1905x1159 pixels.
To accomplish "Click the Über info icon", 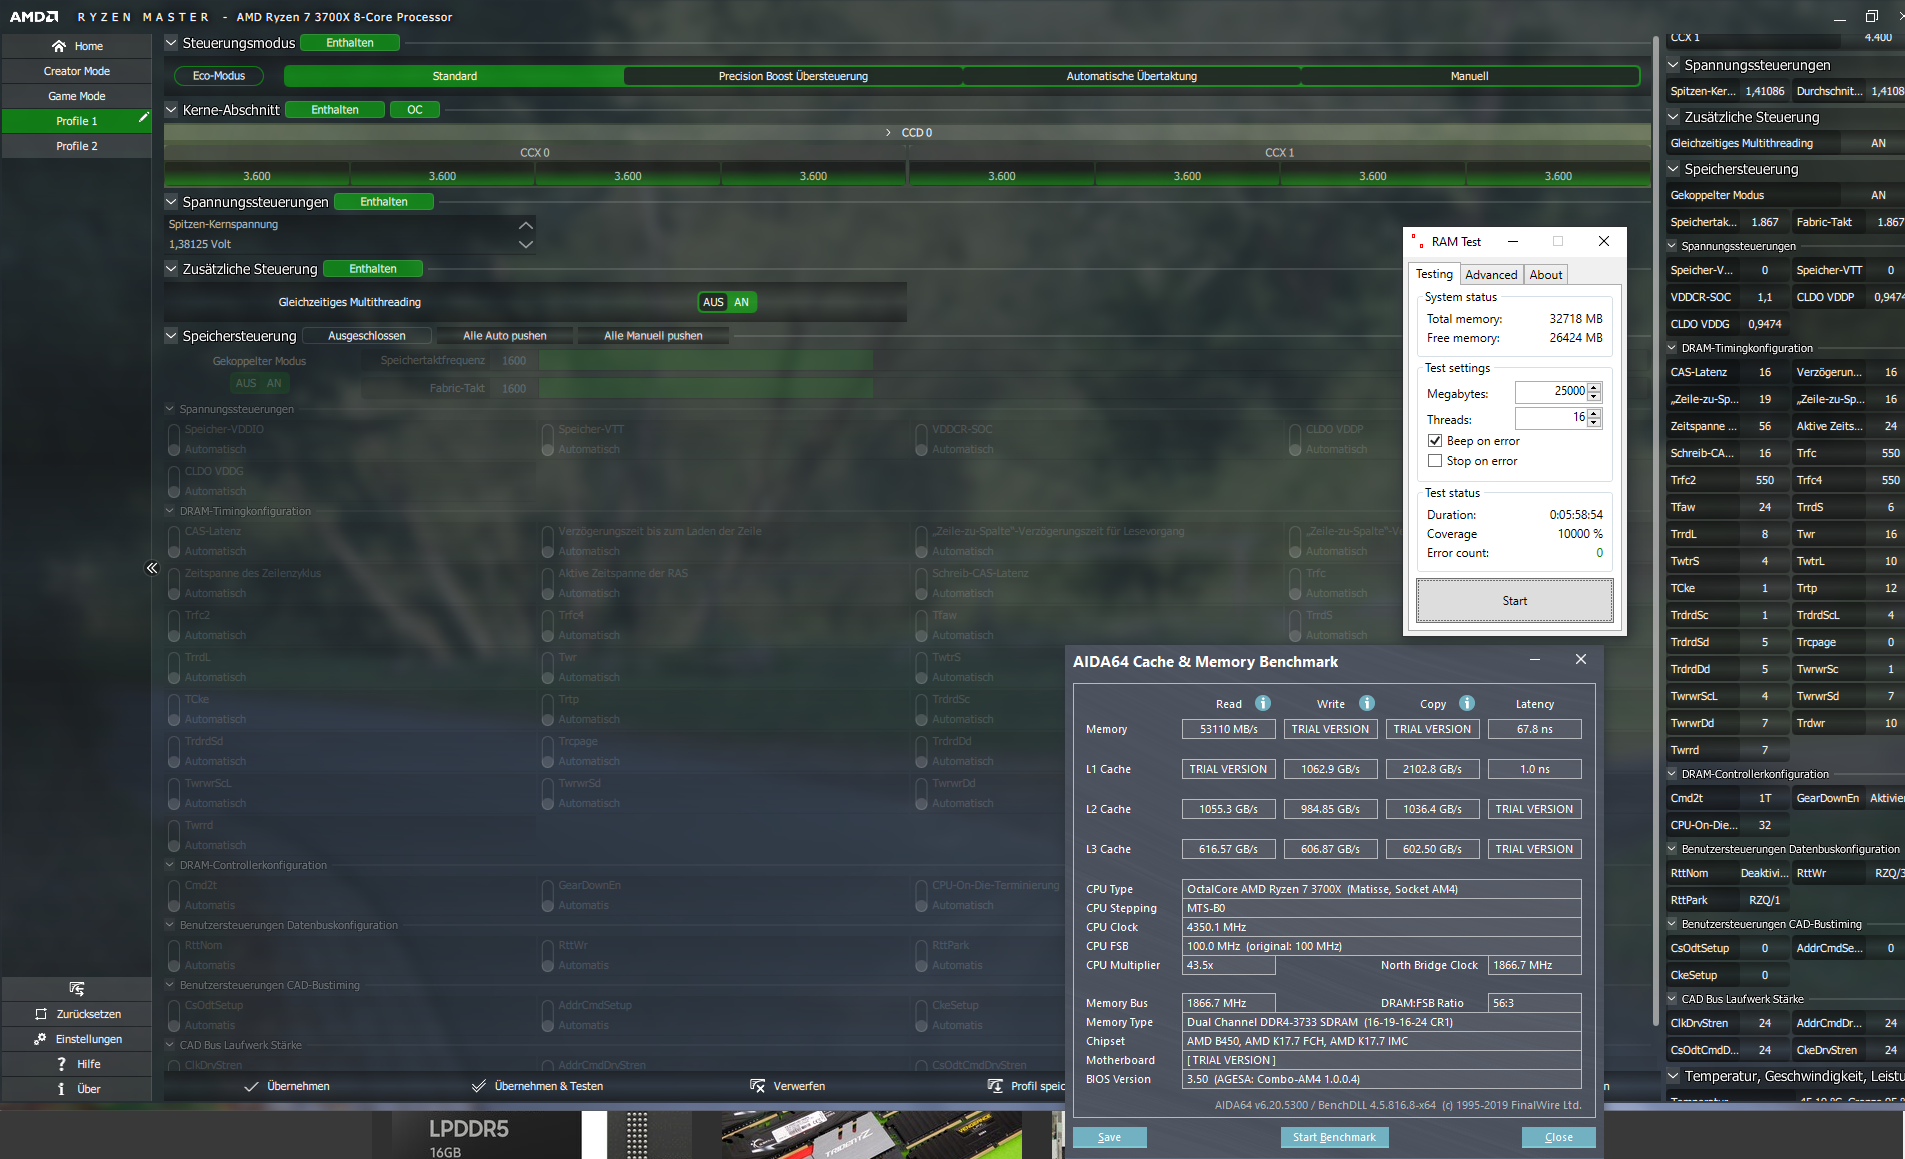I will click(61, 1089).
